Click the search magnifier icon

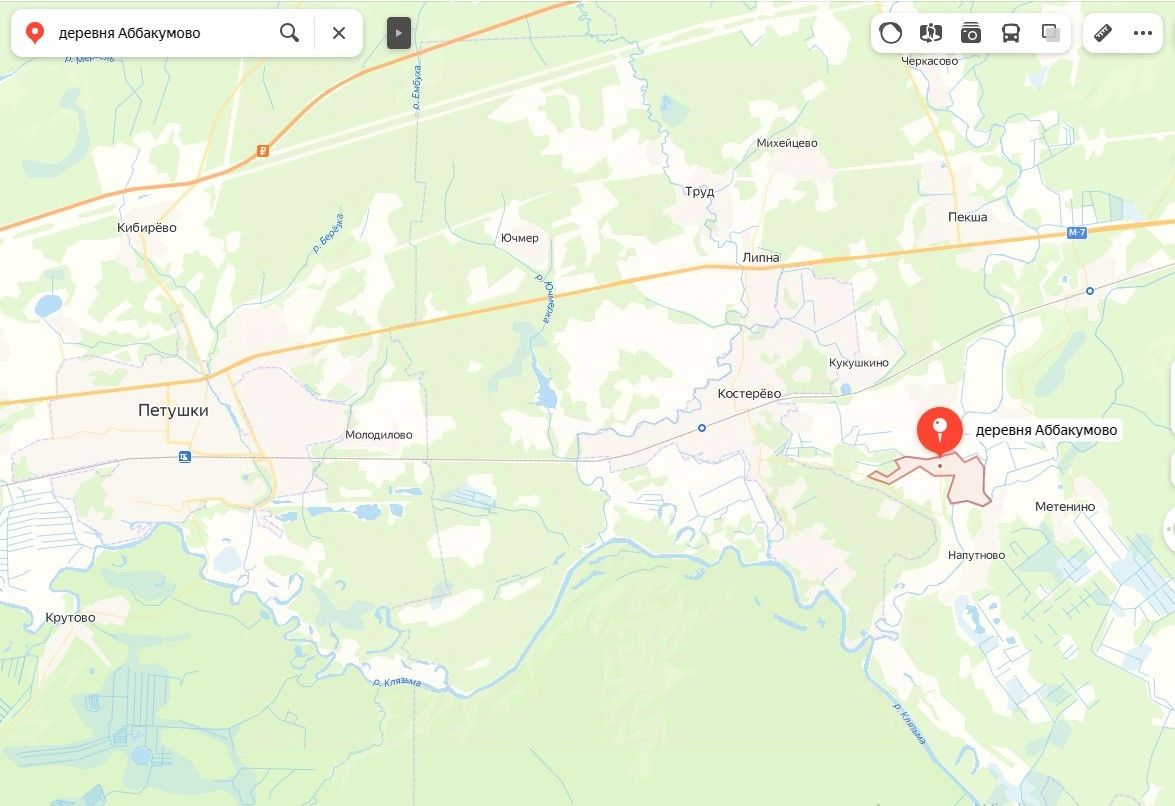289,33
